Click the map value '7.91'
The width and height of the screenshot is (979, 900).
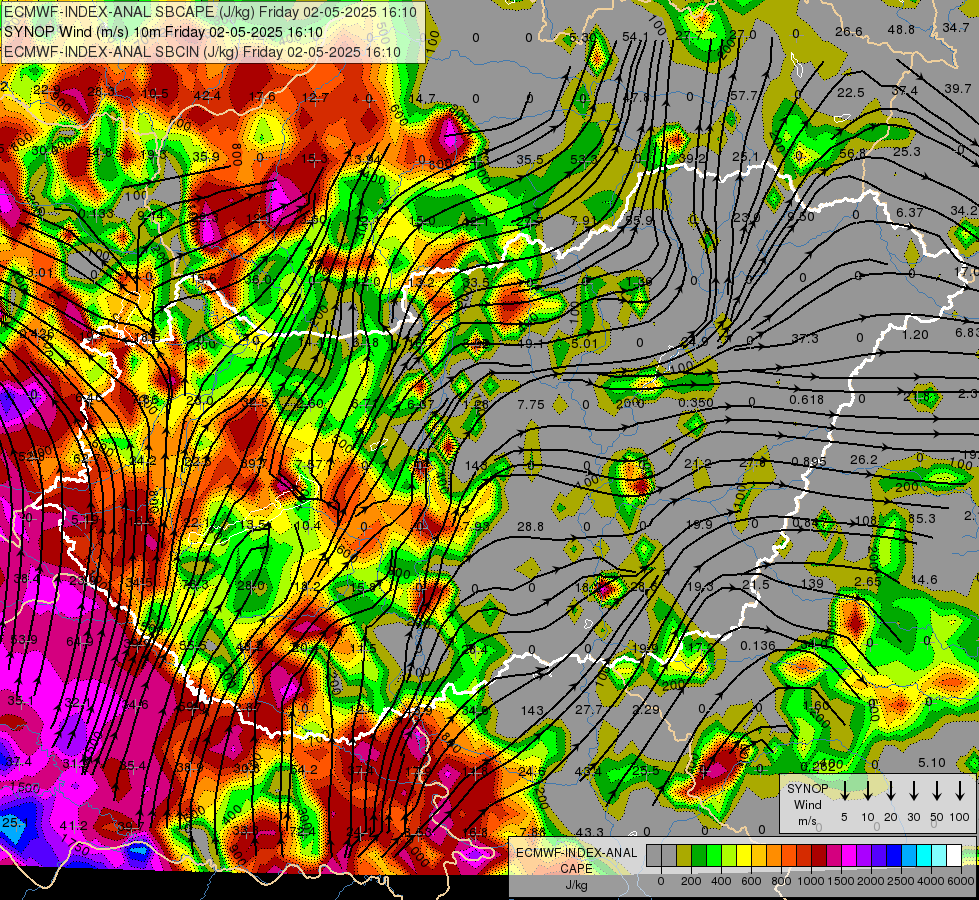pyautogui.click(x=584, y=220)
